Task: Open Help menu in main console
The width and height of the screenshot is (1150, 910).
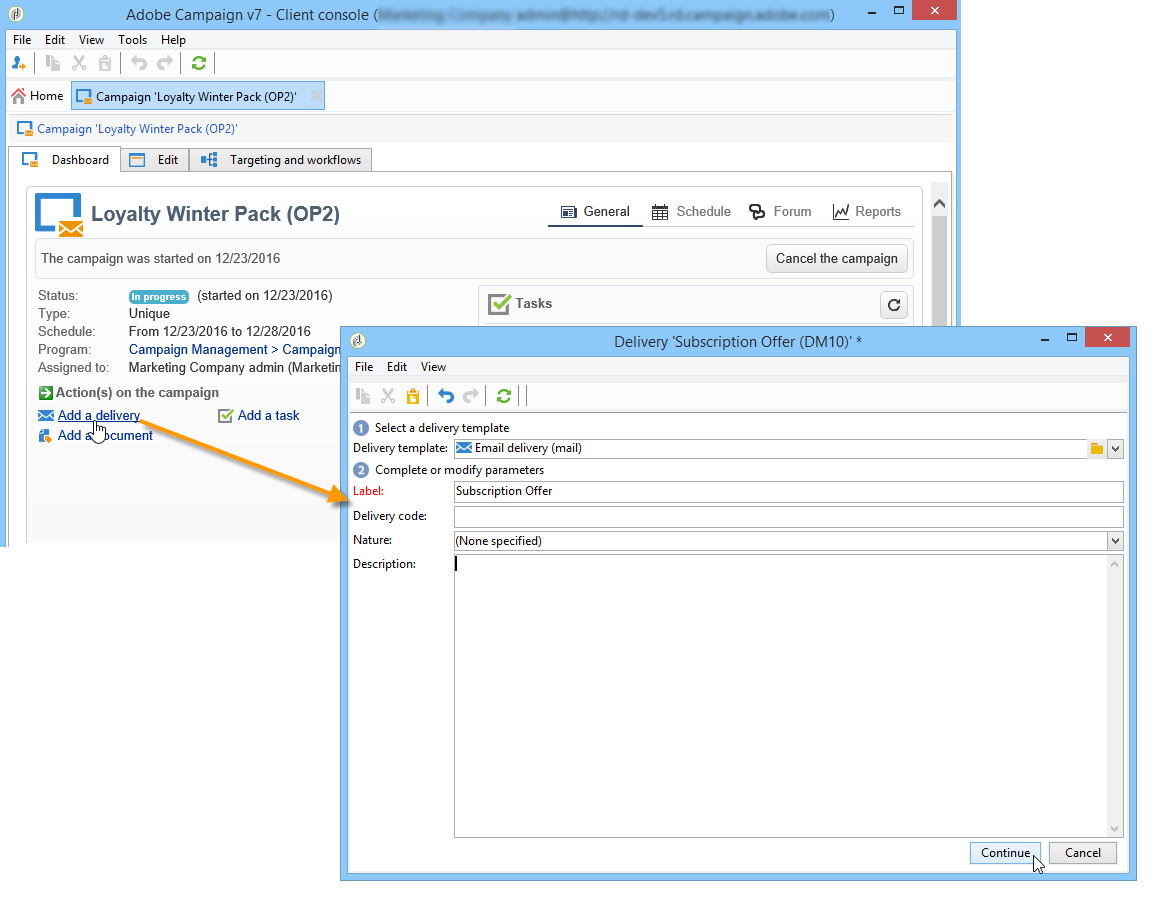Action: [x=173, y=40]
